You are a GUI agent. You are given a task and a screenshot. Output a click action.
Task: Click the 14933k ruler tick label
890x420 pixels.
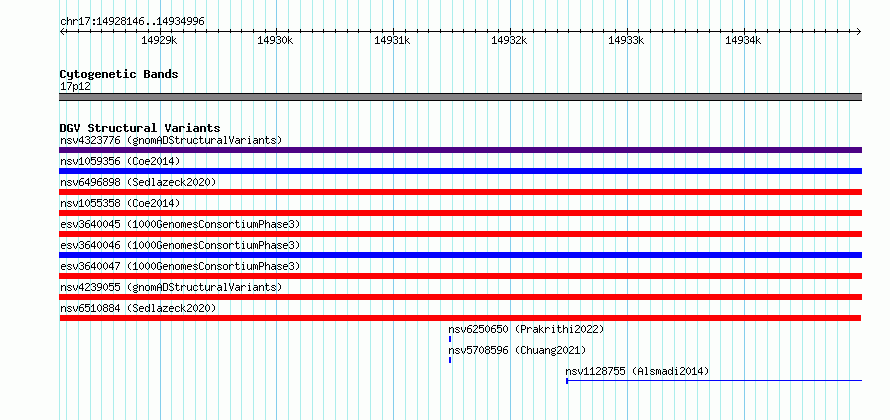coord(626,40)
